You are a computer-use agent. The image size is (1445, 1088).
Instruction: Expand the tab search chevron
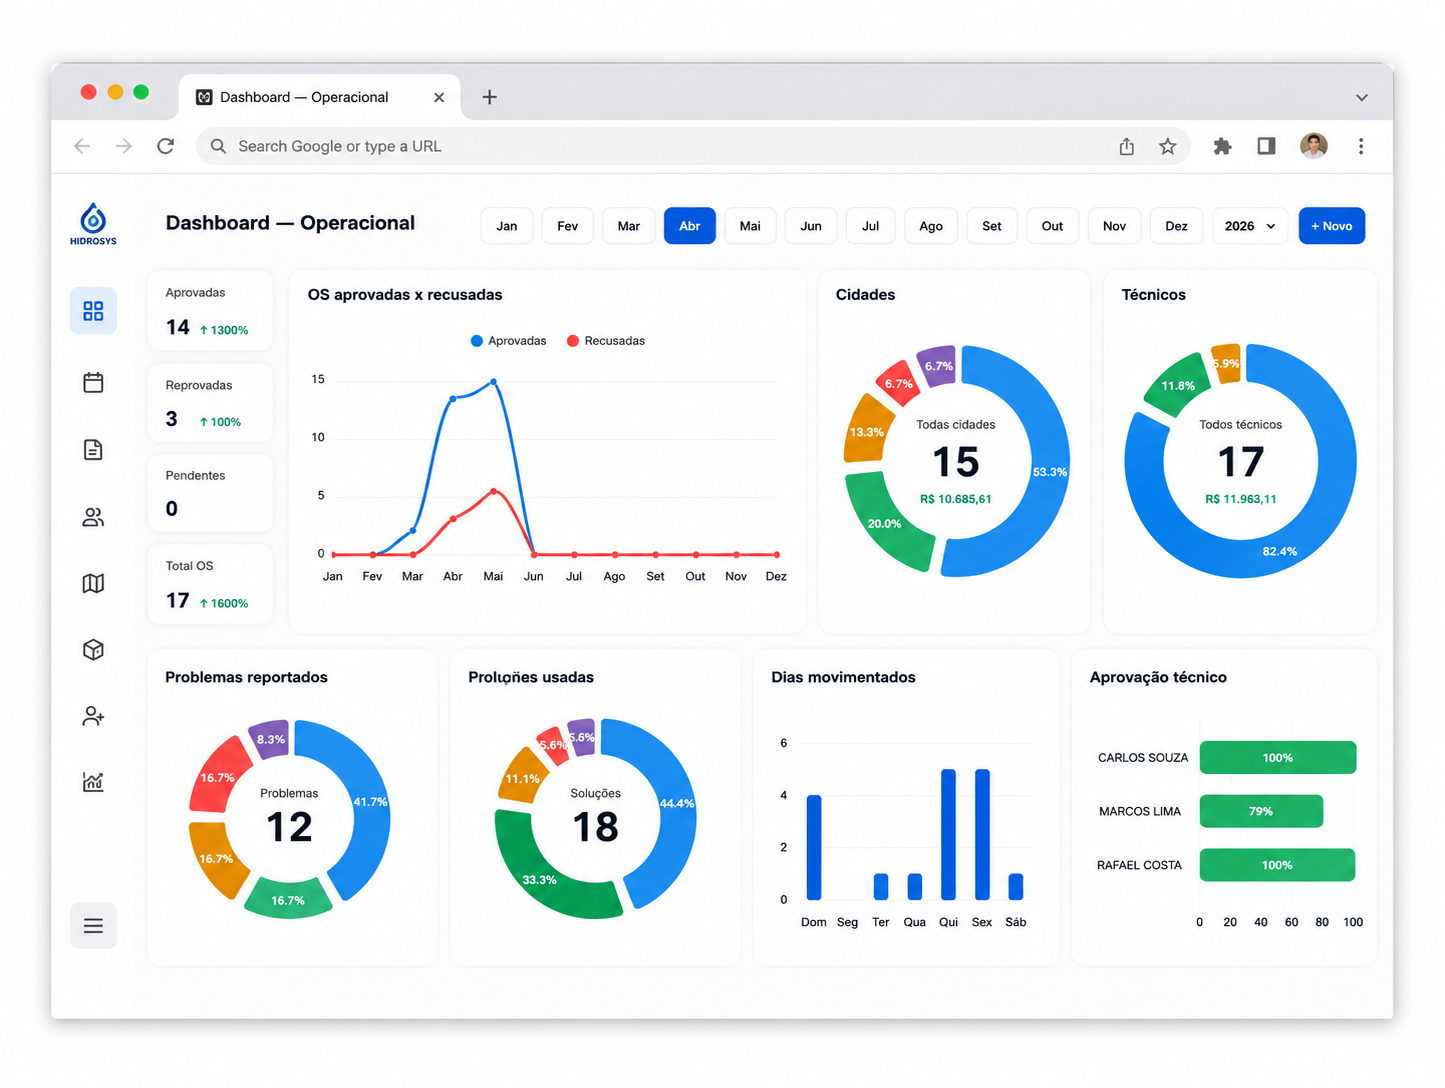point(1361,97)
